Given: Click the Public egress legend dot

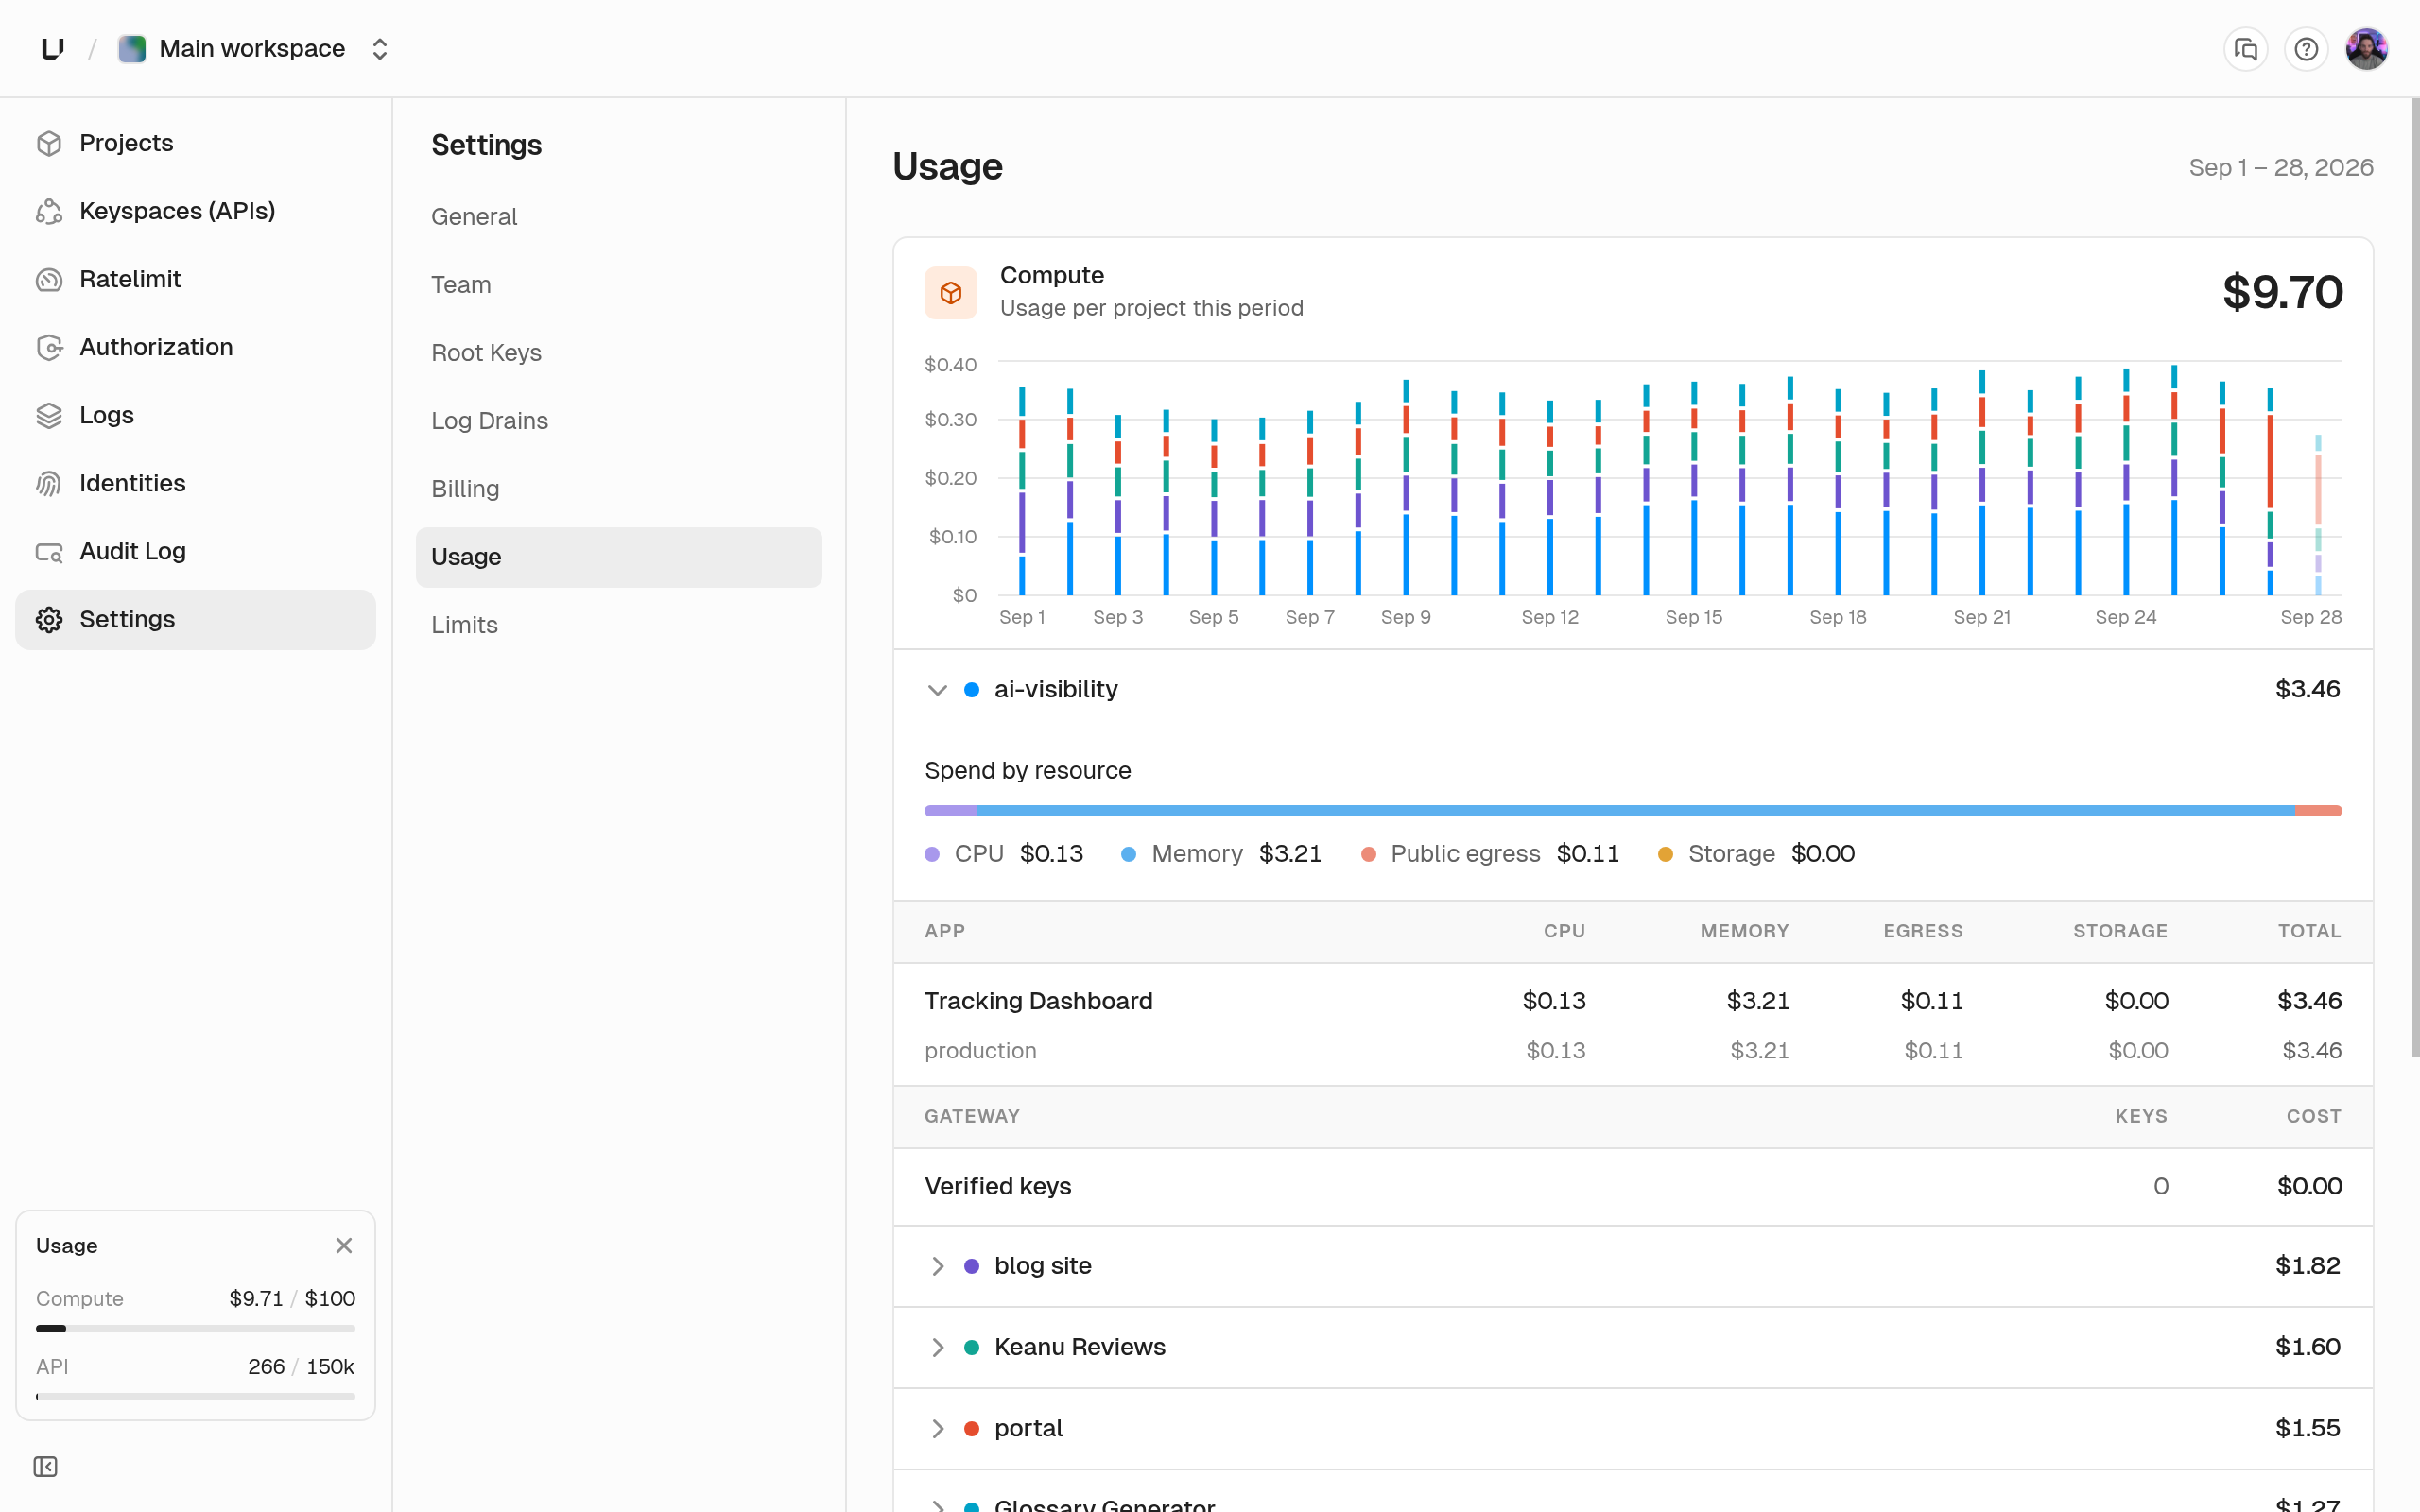Looking at the screenshot, I should [x=1368, y=854].
